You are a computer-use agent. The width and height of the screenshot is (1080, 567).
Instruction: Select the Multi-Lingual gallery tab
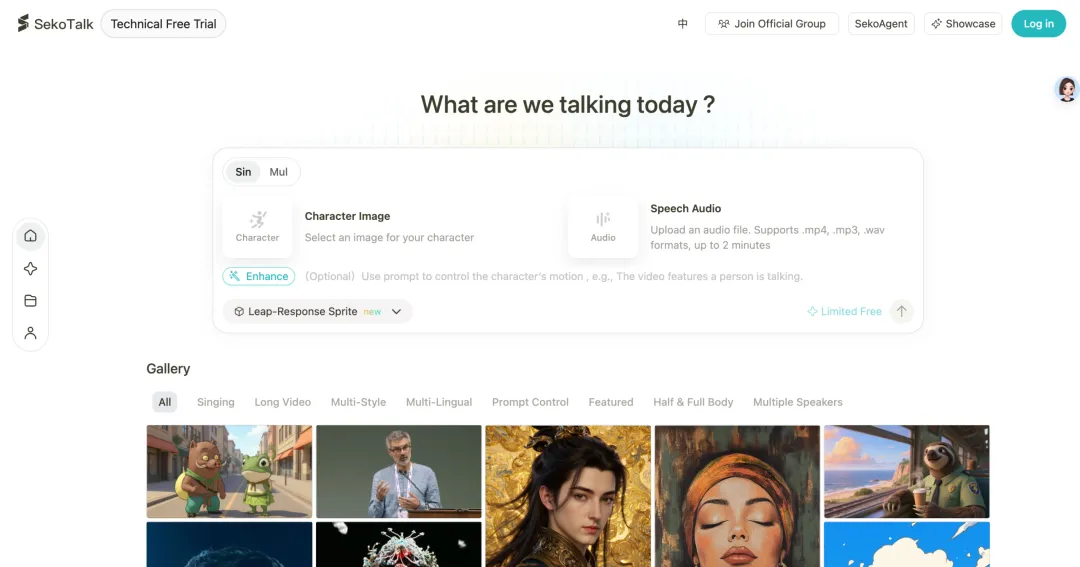[x=439, y=402]
